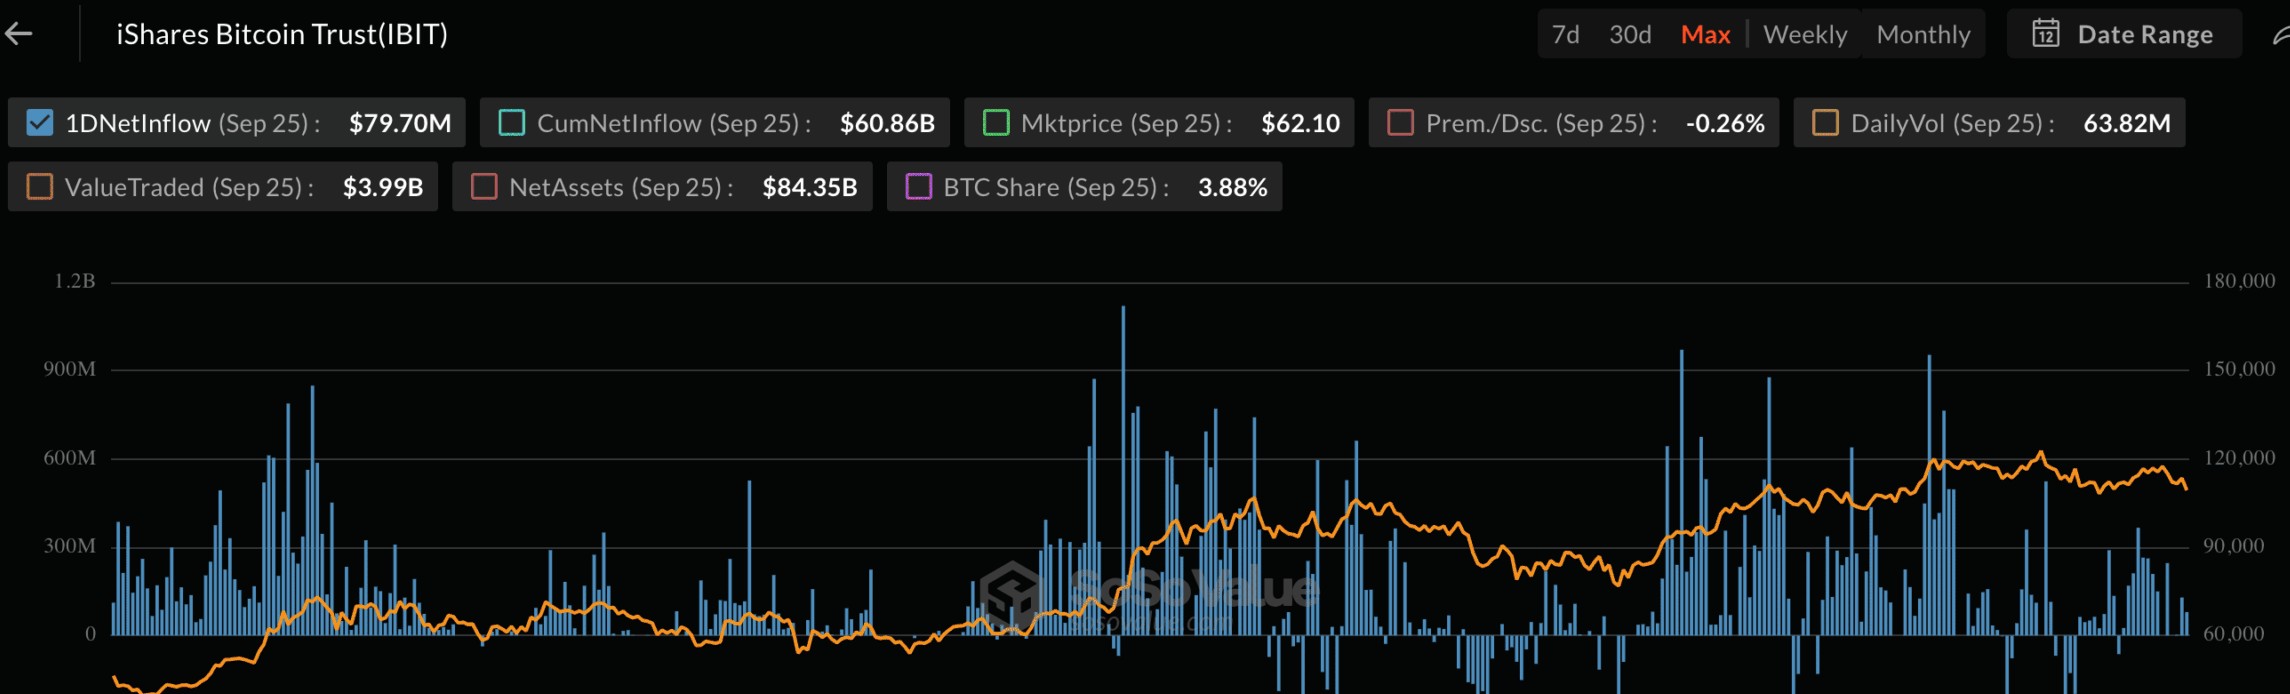Viewport: 2290px width, 694px height.
Task: Click the tallest inflow bar above 900M
Action: tap(1123, 470)
